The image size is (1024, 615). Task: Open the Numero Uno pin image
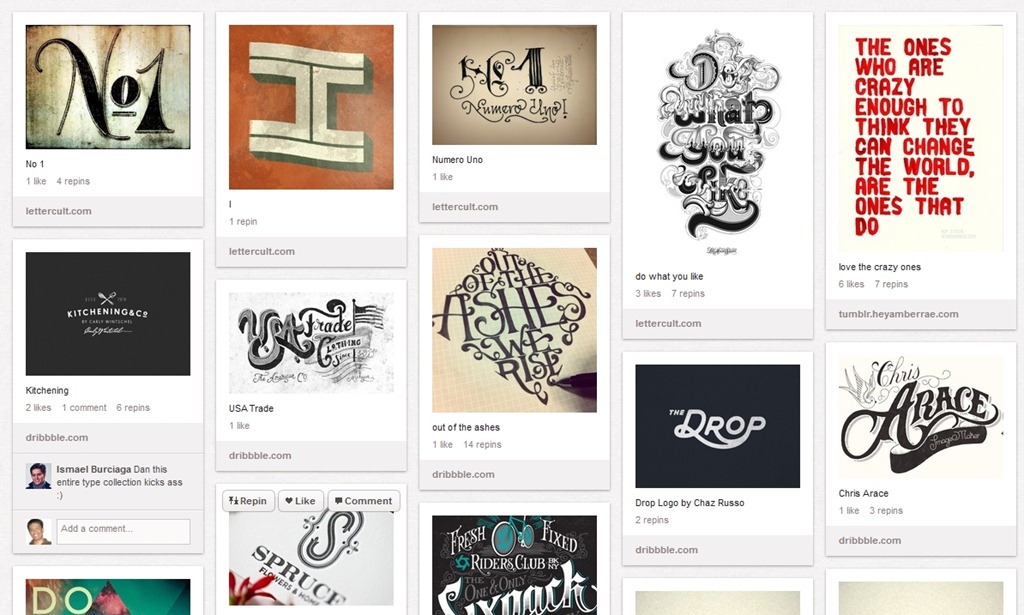point(514,85)
